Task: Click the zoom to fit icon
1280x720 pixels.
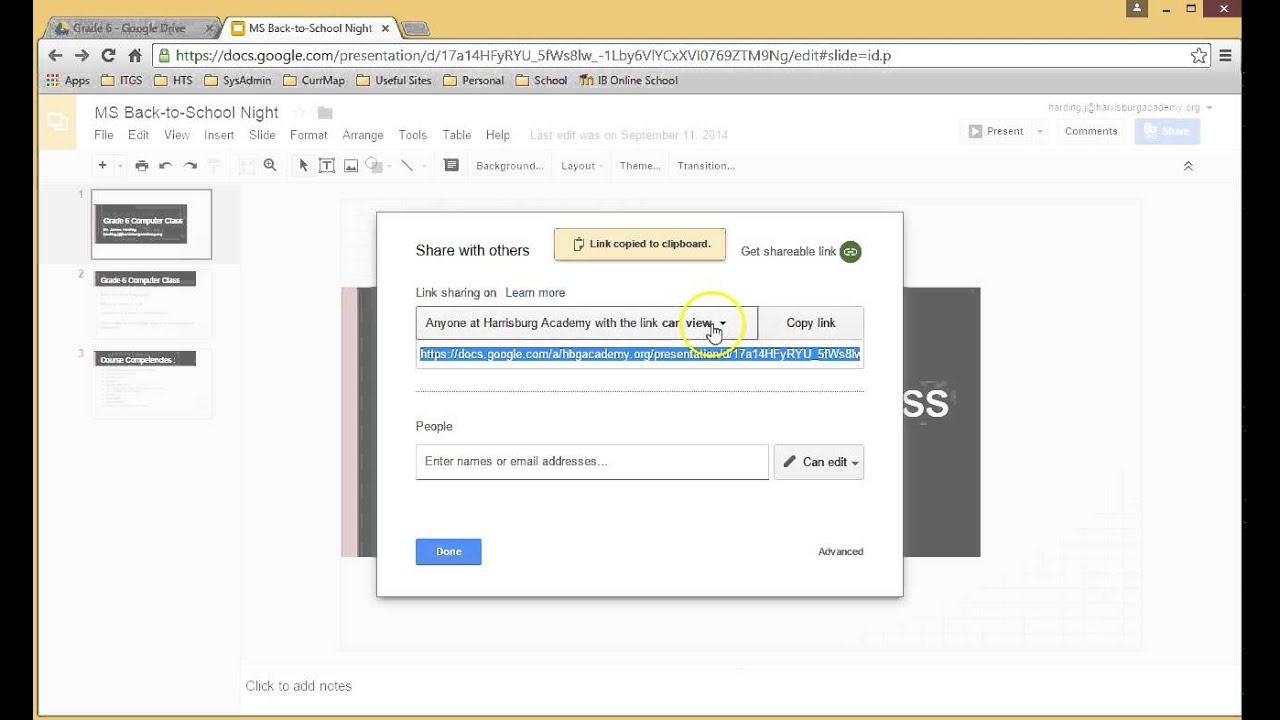Action: [247, 166]
